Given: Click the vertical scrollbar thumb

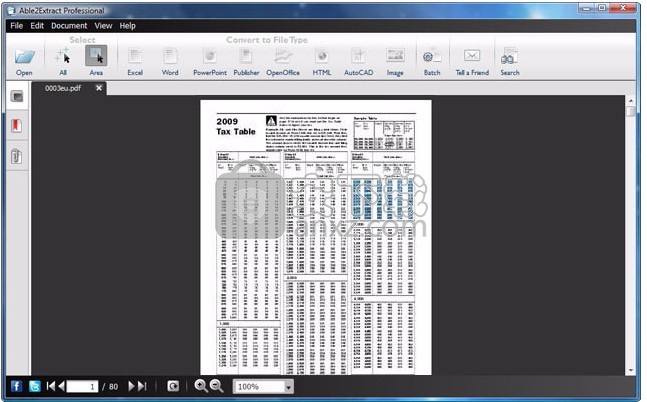Looking at the screenshot, I should tap(630, 111).
